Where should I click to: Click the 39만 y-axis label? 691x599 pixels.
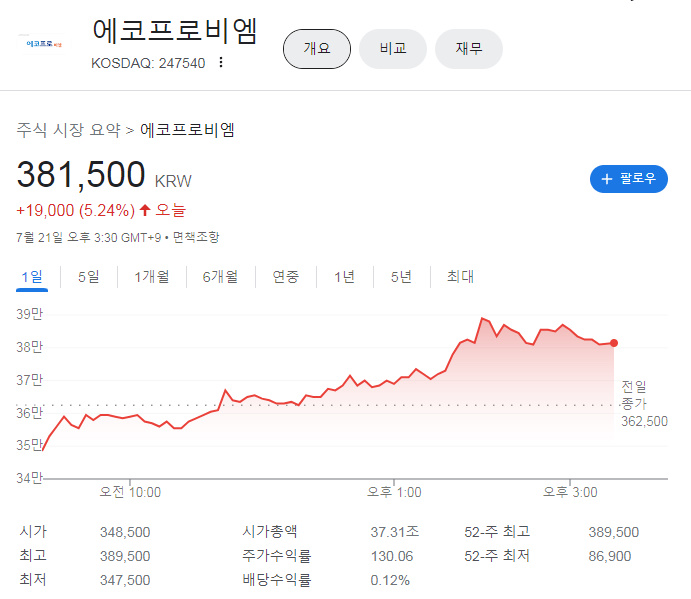click(30, 314)
